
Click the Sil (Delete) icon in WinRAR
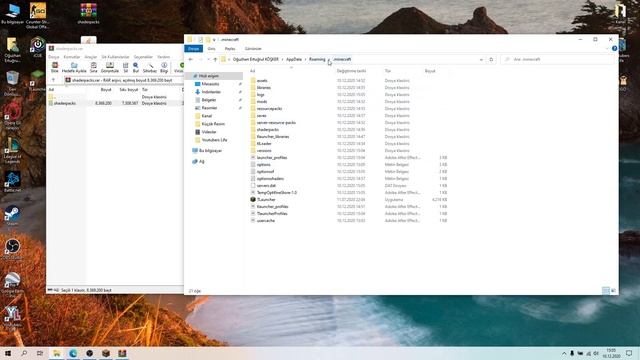[125, 67]
